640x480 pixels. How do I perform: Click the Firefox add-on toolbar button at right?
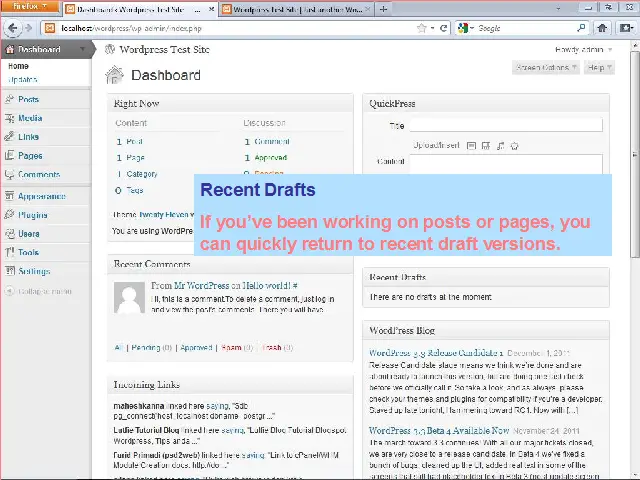[627, 28]
